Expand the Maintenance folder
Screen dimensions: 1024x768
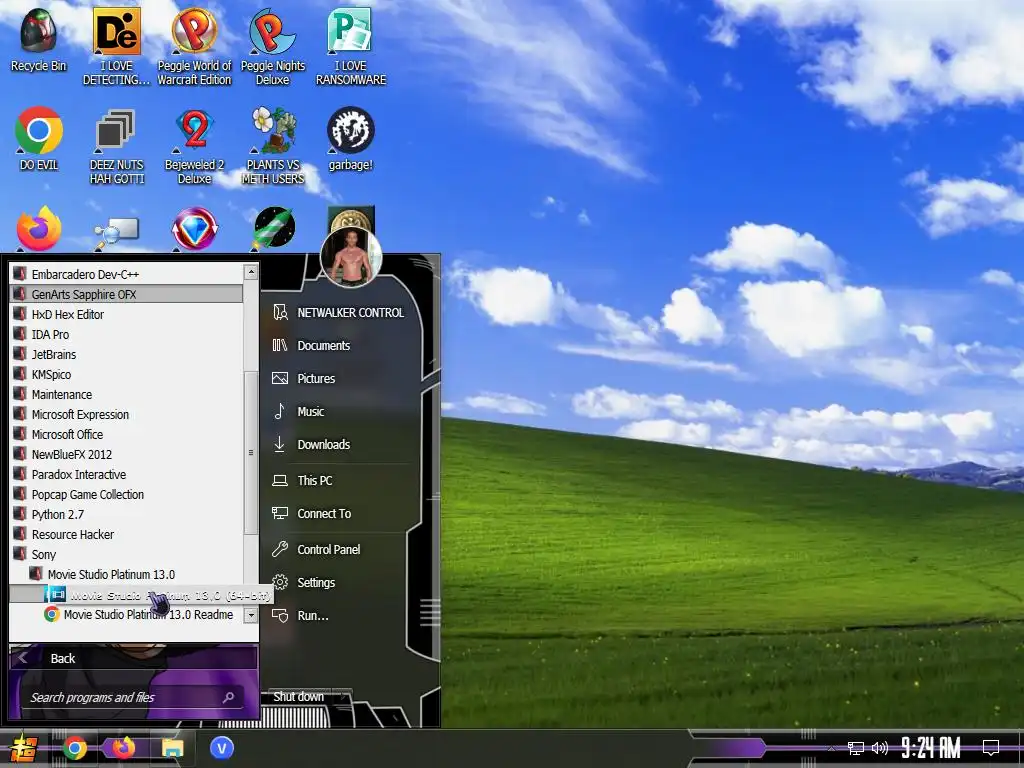click(x=127, y=394)
